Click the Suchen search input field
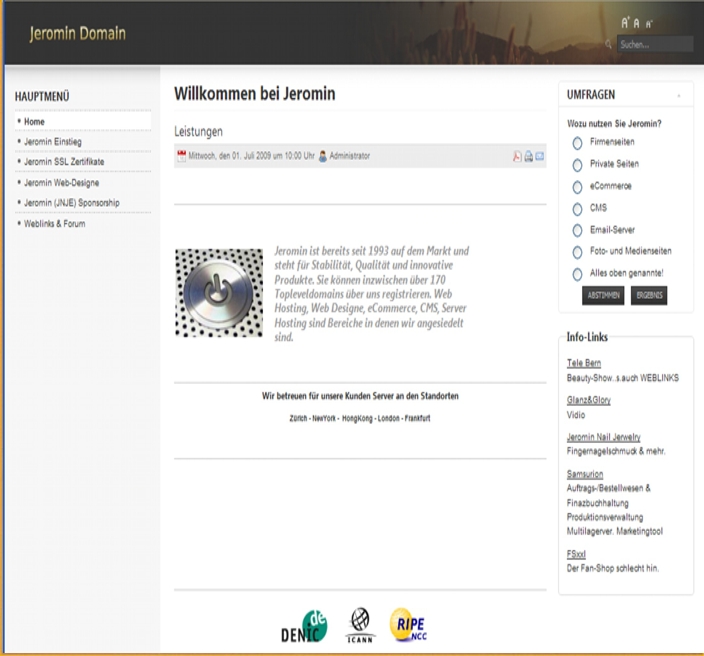This screenshot has height=656, width=704. [x=655, y=45]
